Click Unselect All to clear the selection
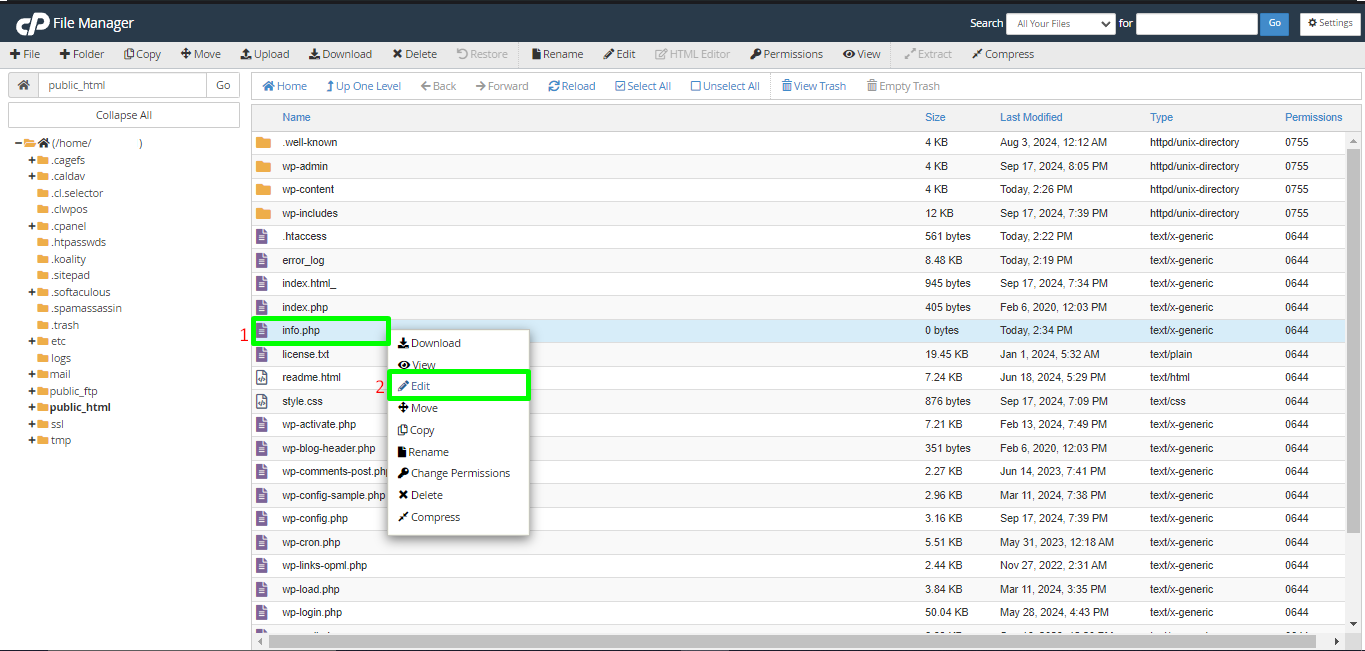Image resolution: width=1365 pixels, height=651 pixels. tap(725, 85)
